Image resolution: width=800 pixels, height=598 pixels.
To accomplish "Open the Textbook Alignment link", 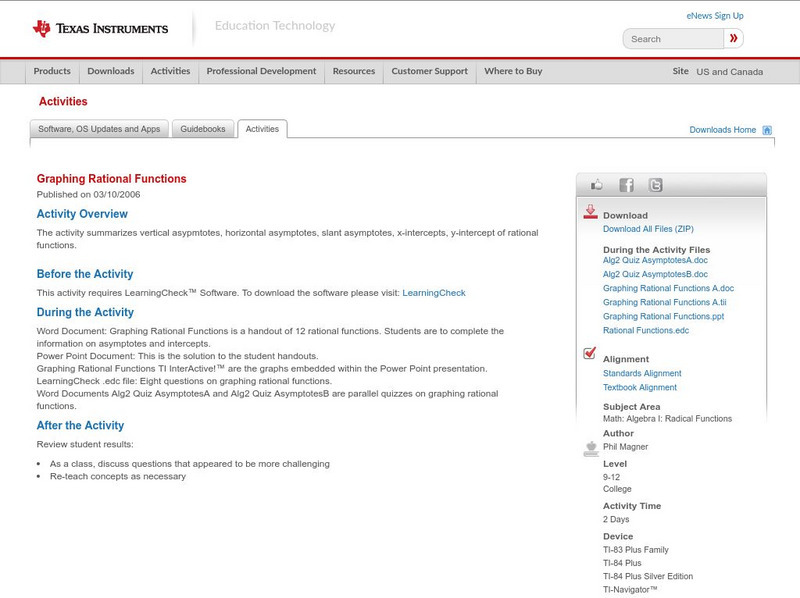I will (x=640, y=388).
